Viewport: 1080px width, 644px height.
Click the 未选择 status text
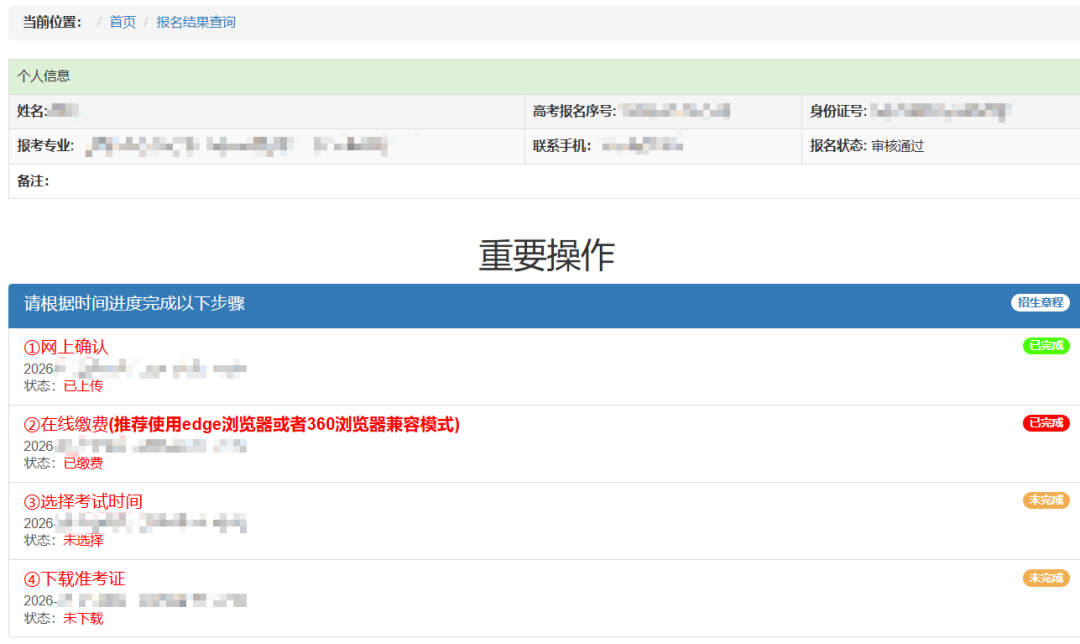point(83,540)
